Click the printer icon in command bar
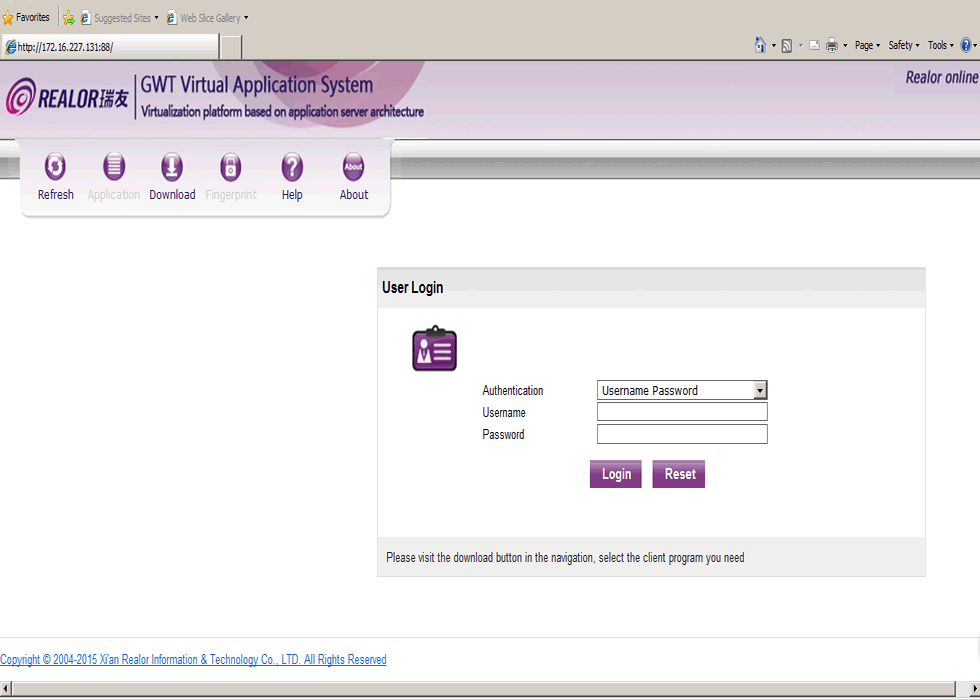 tap(831, 45)
